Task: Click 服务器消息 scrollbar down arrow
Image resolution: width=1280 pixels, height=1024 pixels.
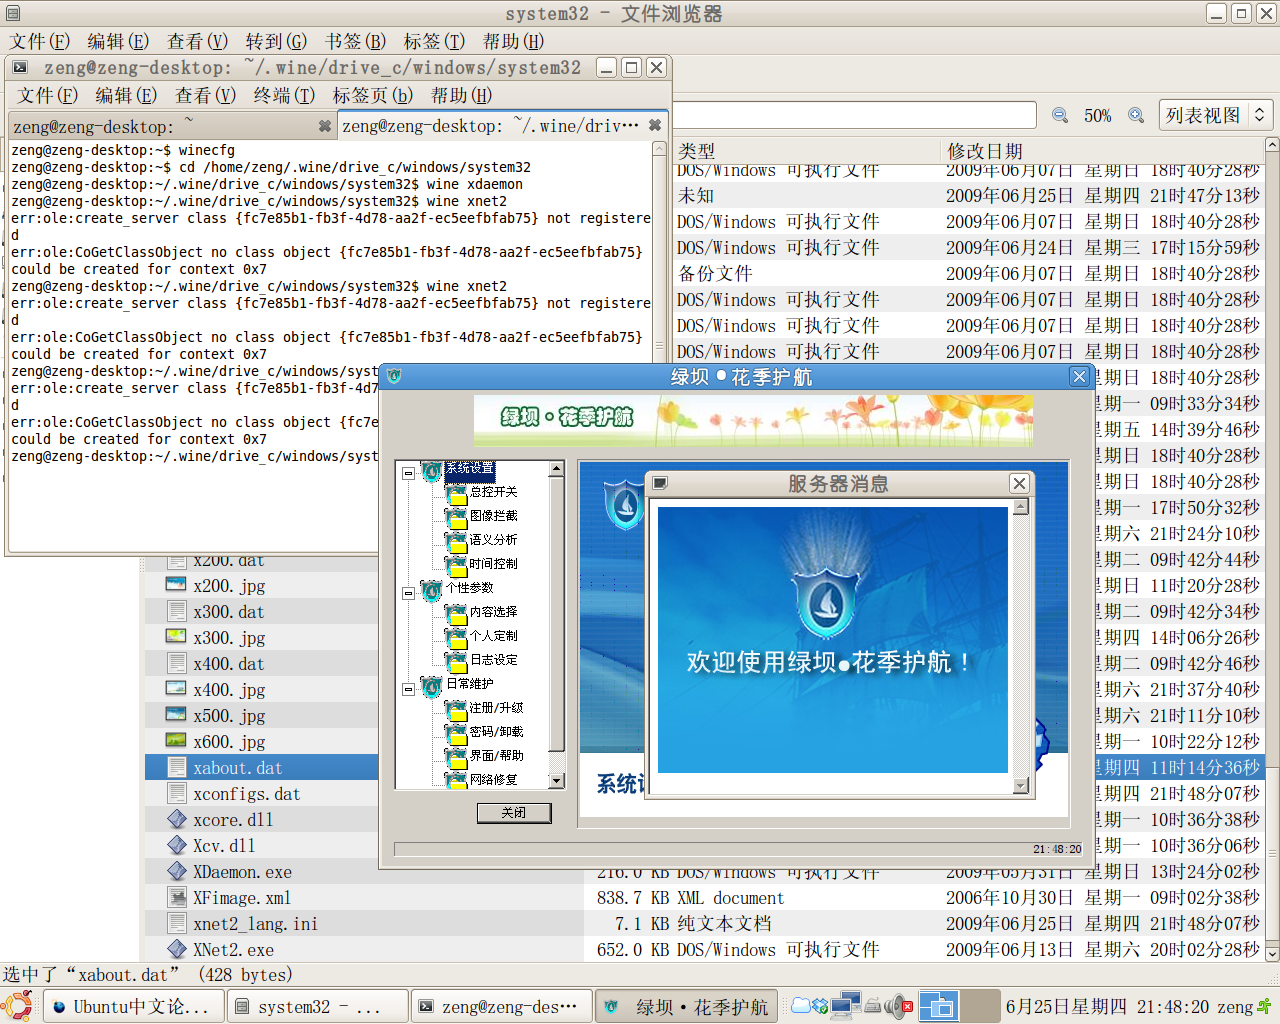Action: 1021,786
